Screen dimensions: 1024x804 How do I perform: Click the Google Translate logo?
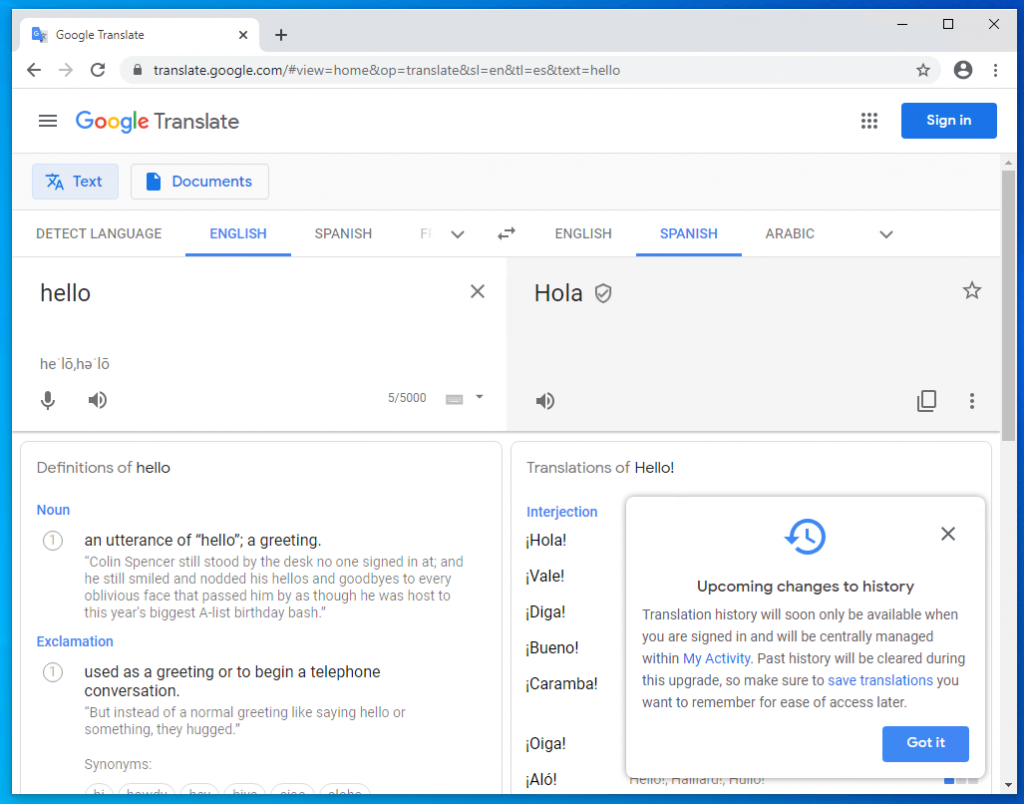click(157, 121)
